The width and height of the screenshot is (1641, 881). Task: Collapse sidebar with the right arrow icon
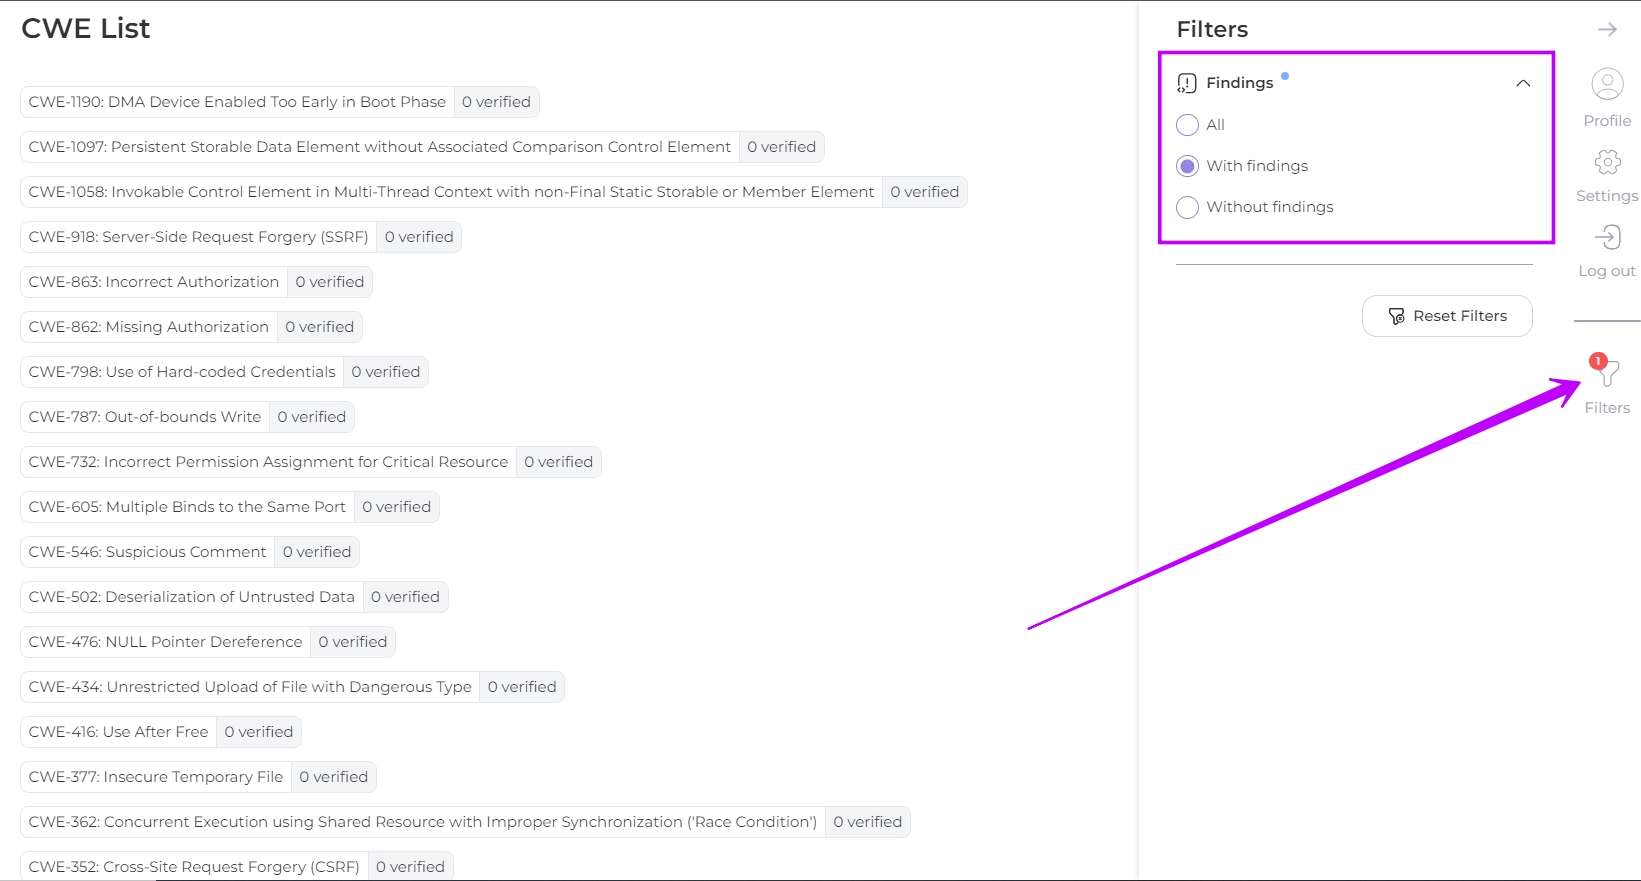click(x=1607, y=30)
